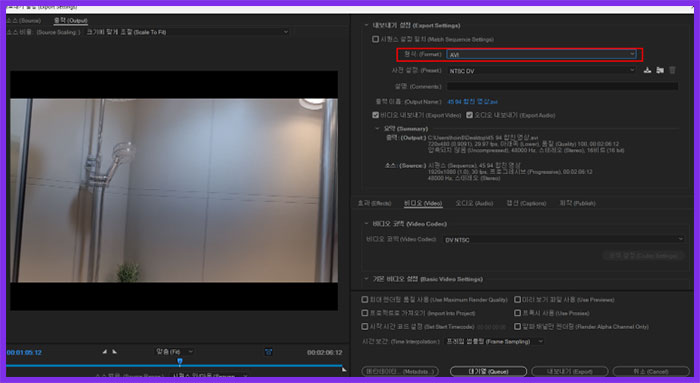The width and height of the screenshot is (700, 383).
Task: Collapse the Video Codec section
Action: [x=367, y=224]
